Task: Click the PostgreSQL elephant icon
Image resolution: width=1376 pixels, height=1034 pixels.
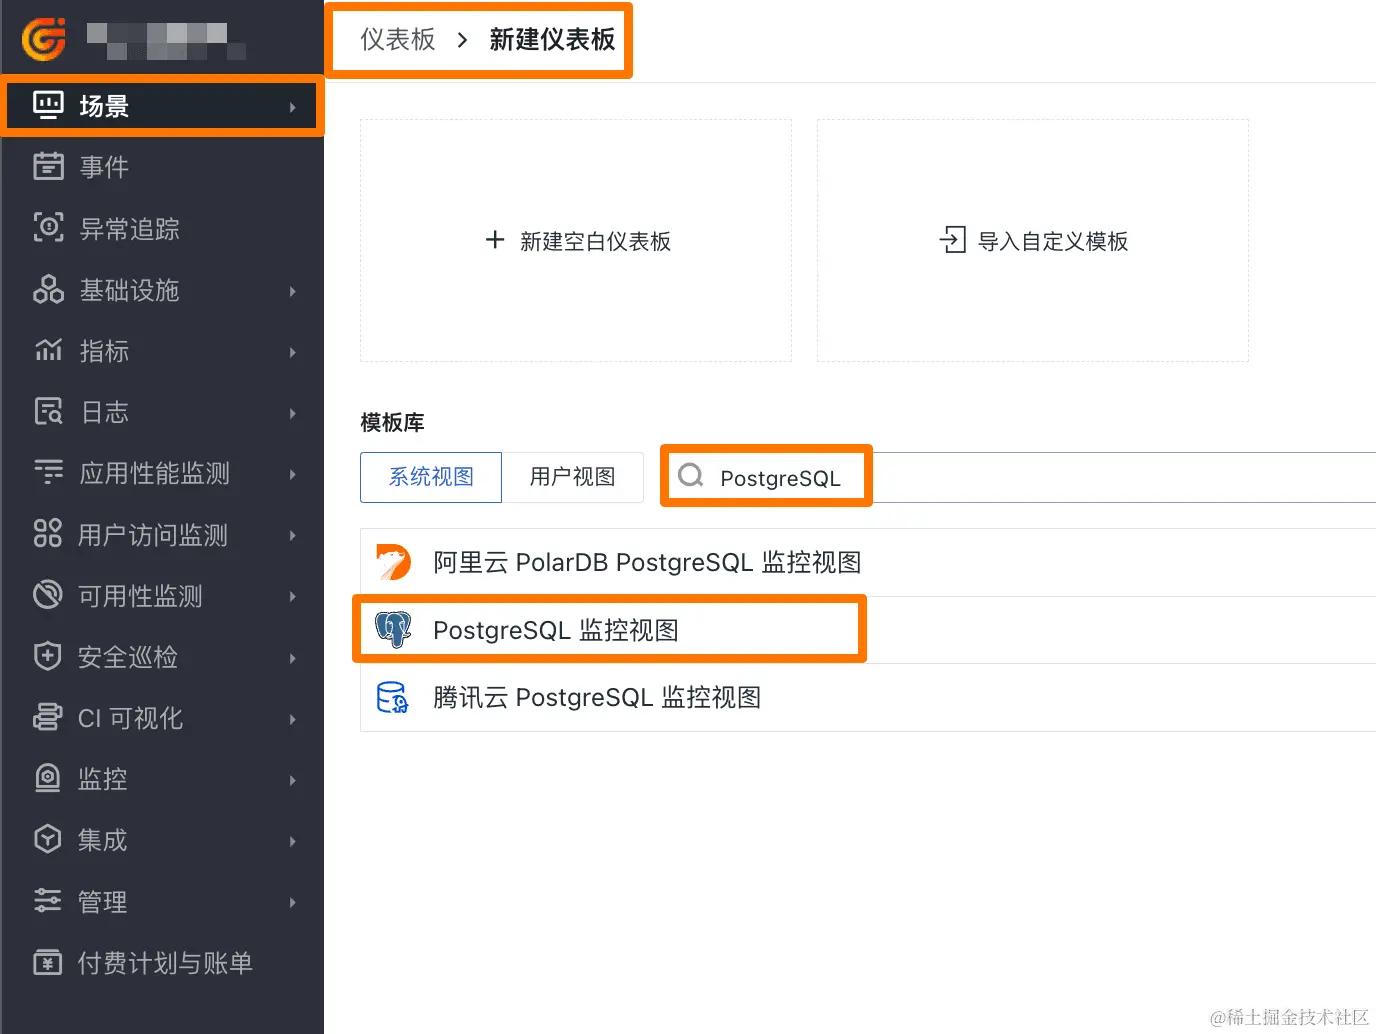Action: coord(393,629)
